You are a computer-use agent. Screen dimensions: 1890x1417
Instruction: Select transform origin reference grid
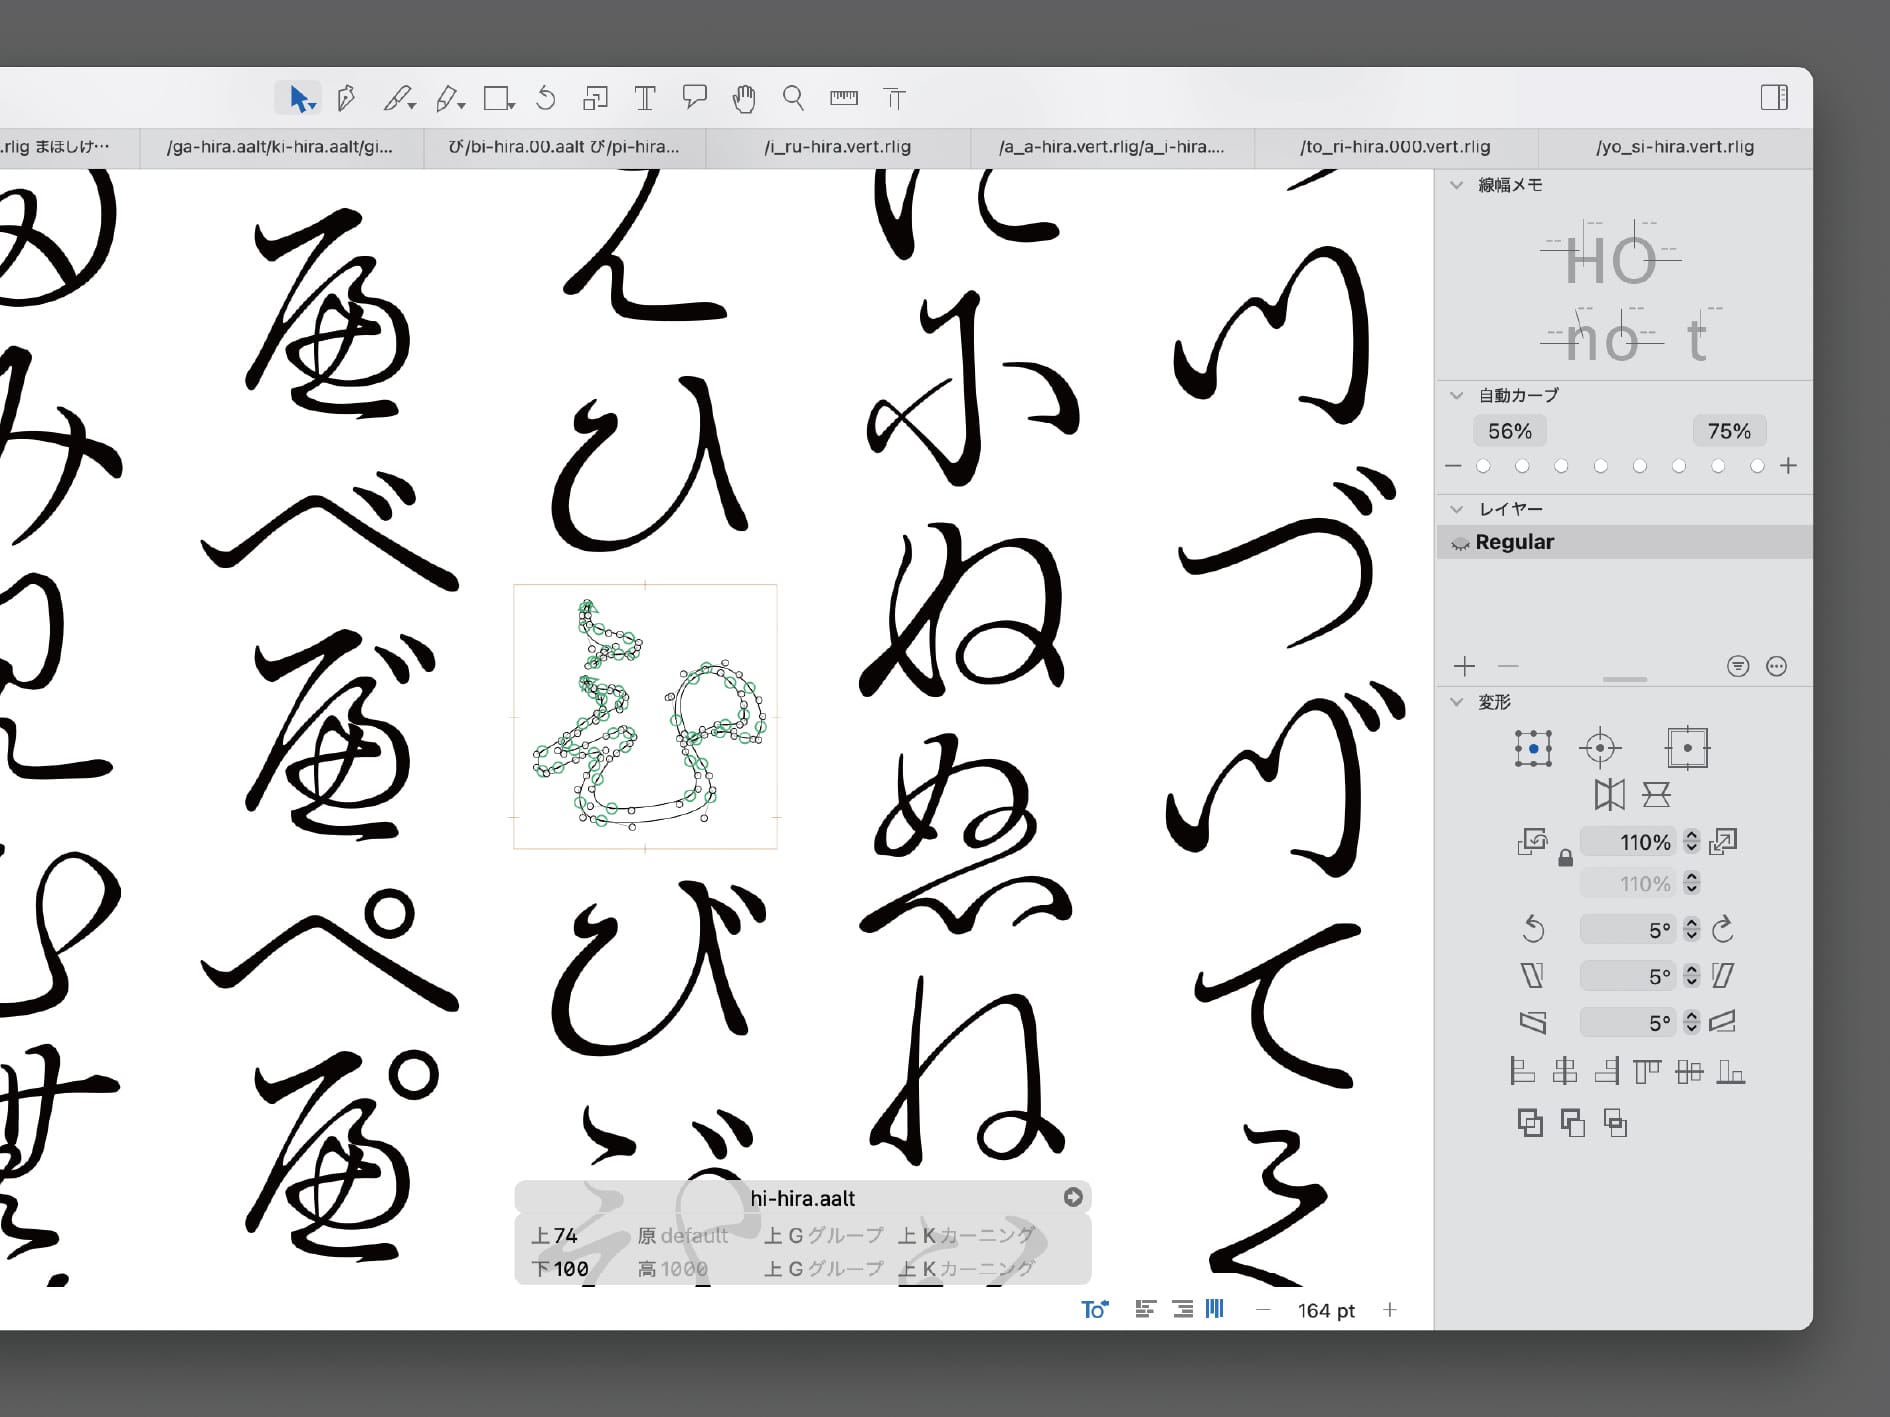coord(1533,748)
